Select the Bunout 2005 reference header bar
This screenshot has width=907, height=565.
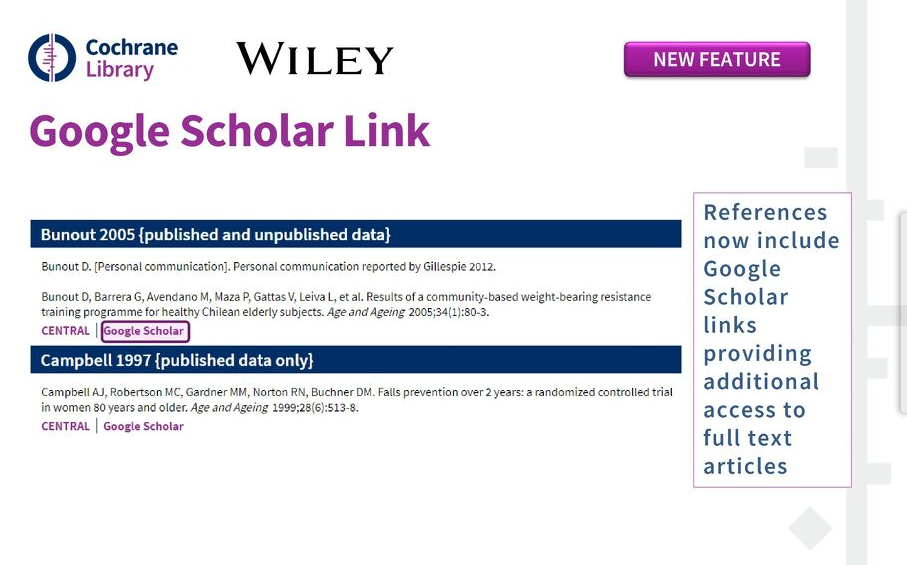coord(355,235)
